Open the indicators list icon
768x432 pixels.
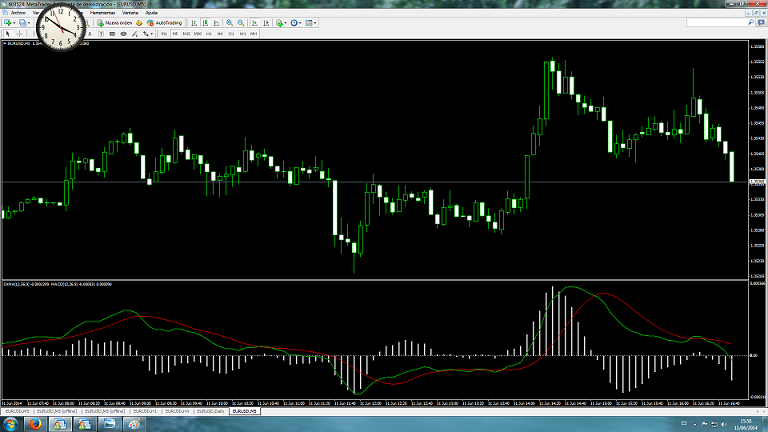(x=279, y=23)
